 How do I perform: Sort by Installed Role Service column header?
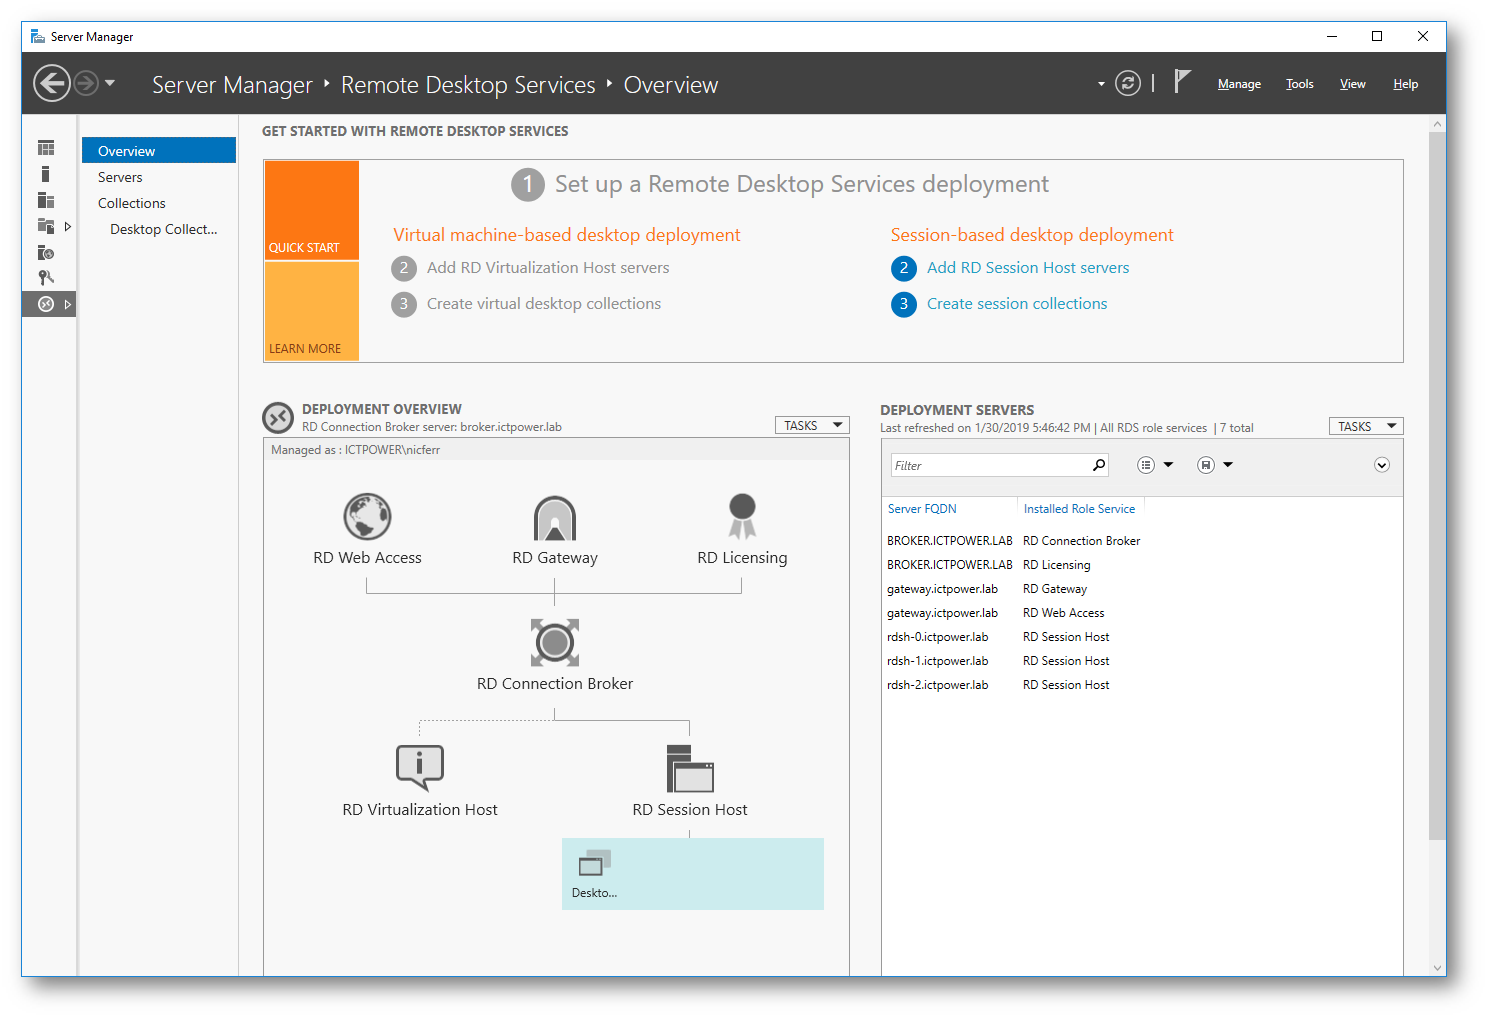(1079, 509)
